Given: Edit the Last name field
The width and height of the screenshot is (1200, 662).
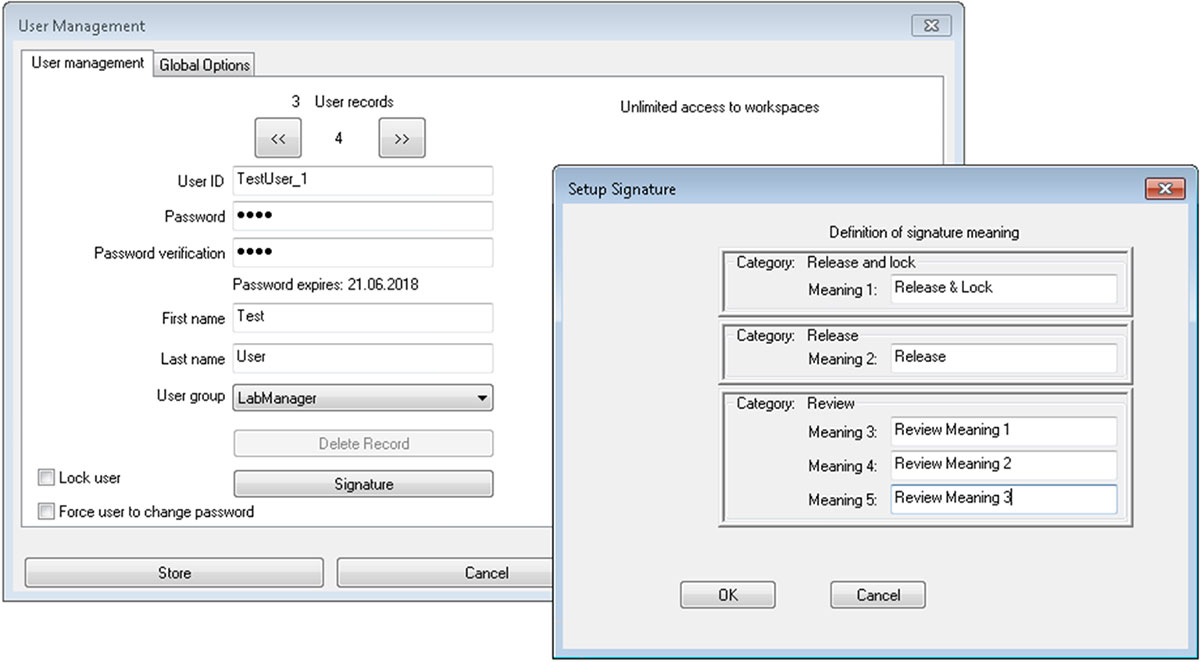Looking at the screenshot, I should point(362,358).
